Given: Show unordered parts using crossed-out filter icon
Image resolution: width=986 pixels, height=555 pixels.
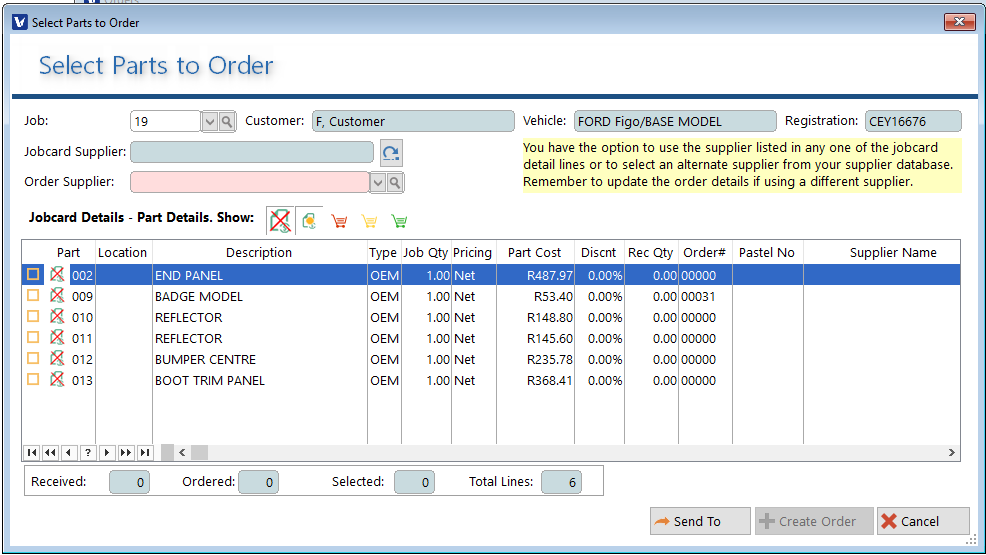Looking at the screenshot, I should coord(280,220).
